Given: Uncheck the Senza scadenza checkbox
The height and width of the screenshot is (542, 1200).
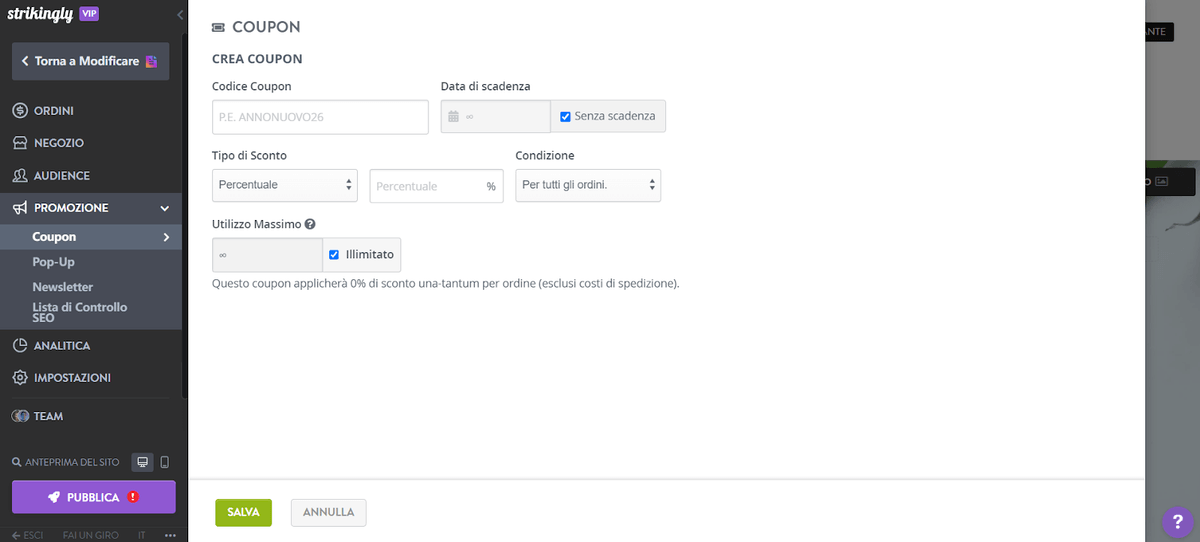Looking at the screenshot, I should point(565,117).
